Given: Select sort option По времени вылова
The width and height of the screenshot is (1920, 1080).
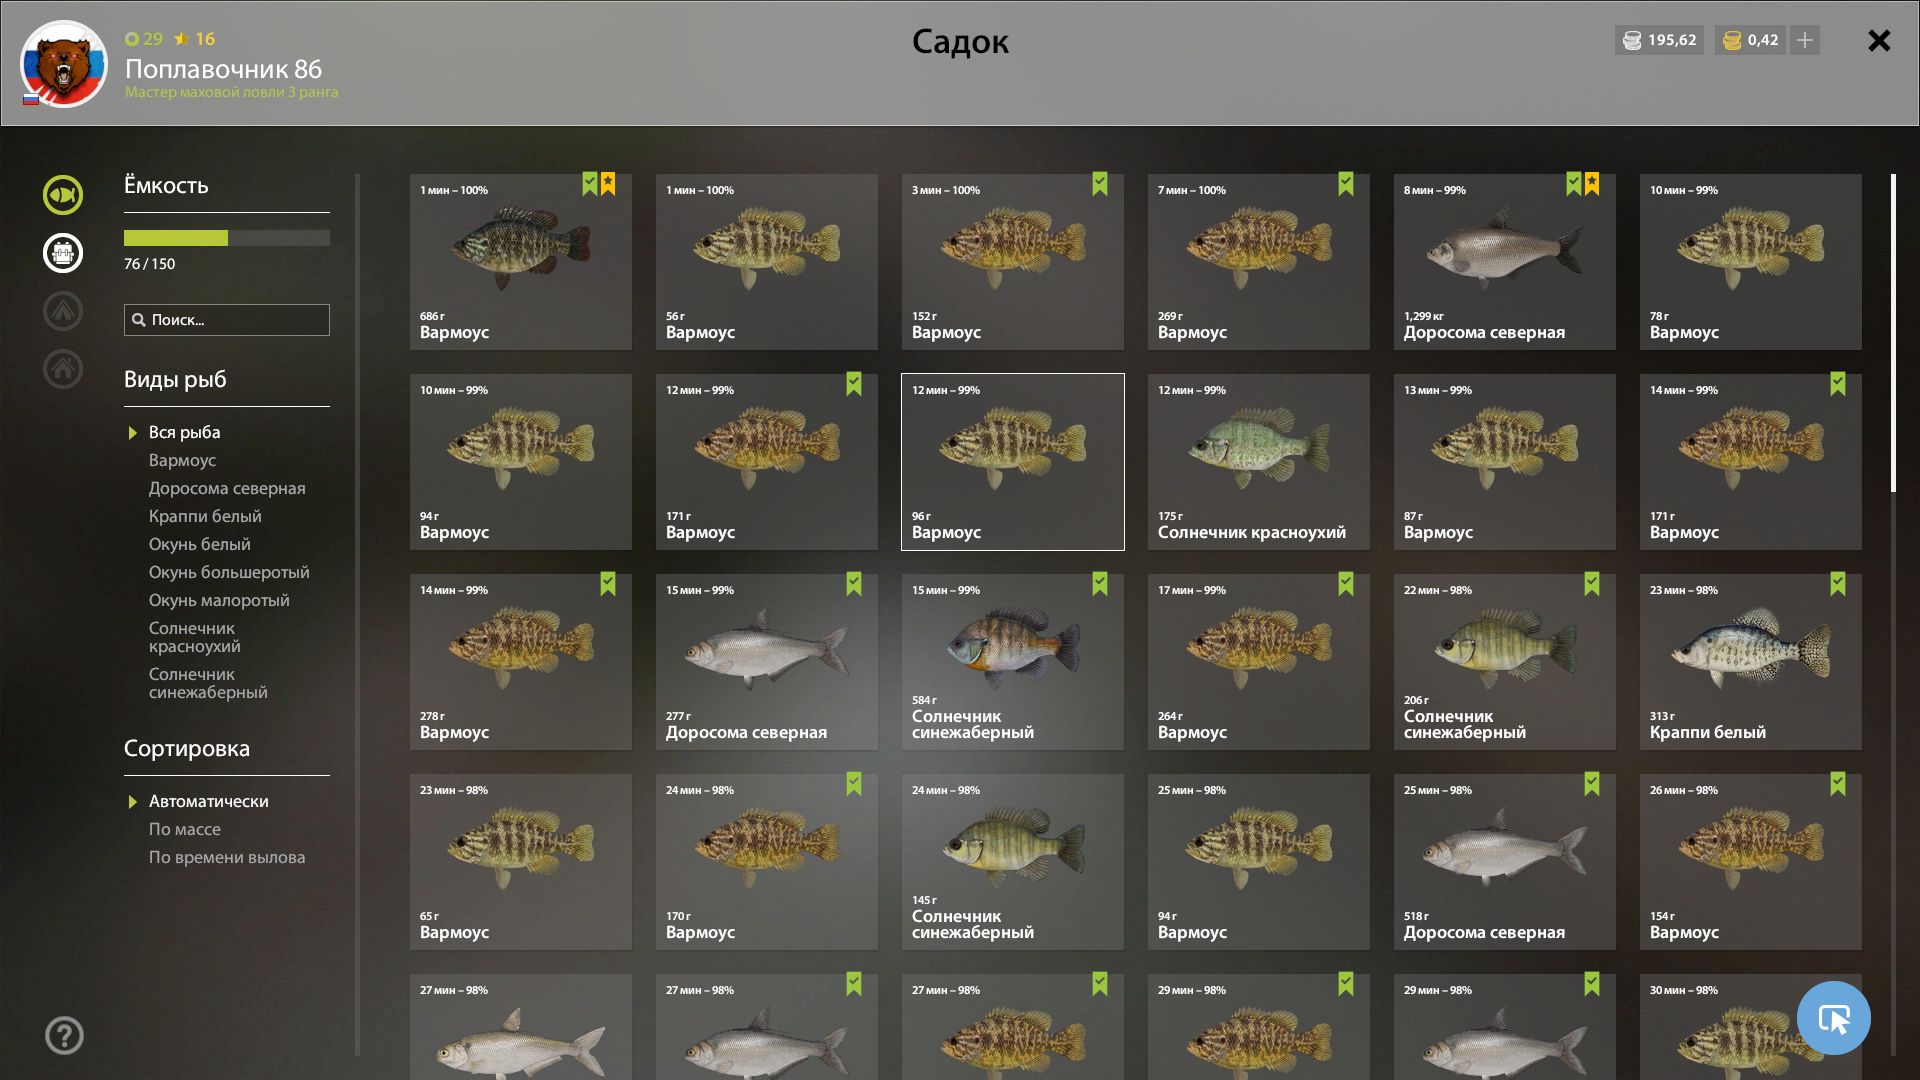Looking at the screenshot, I should 227,857.
